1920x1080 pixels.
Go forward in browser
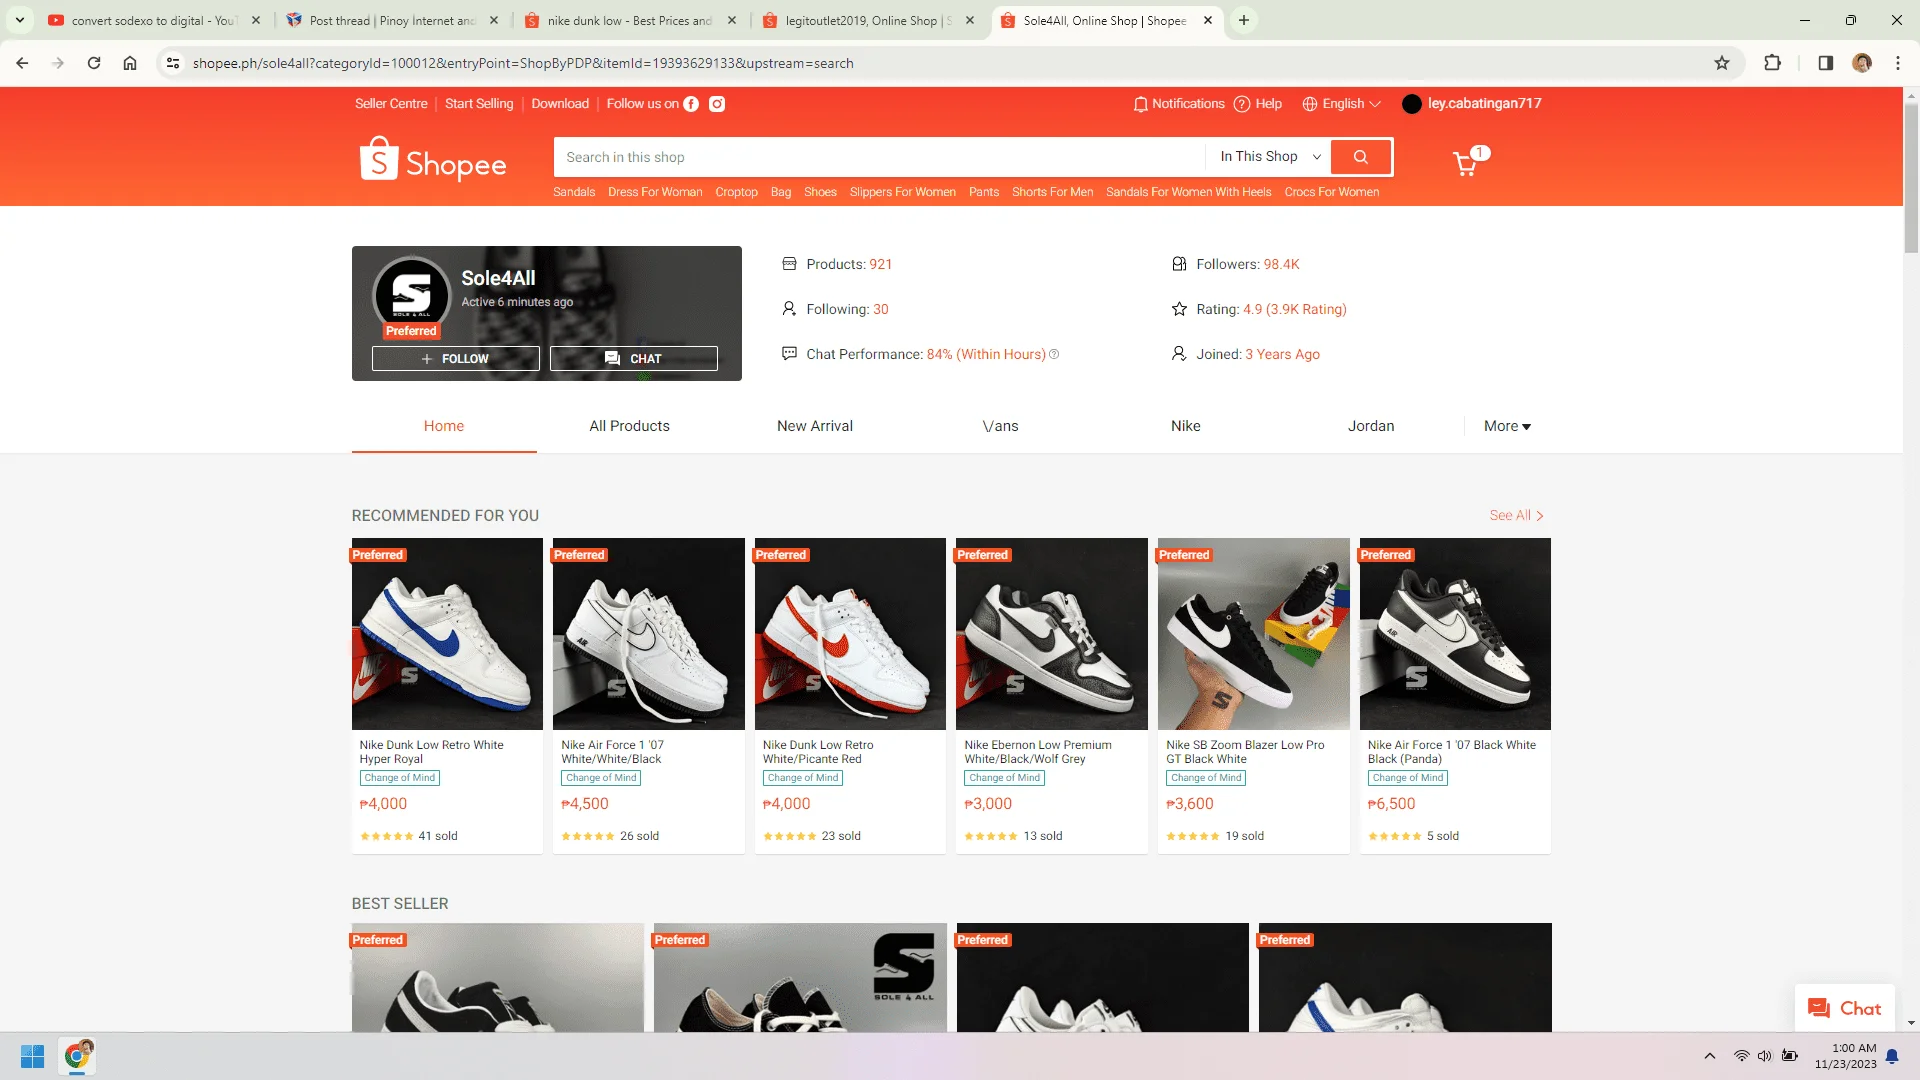[x=58, y=63]
